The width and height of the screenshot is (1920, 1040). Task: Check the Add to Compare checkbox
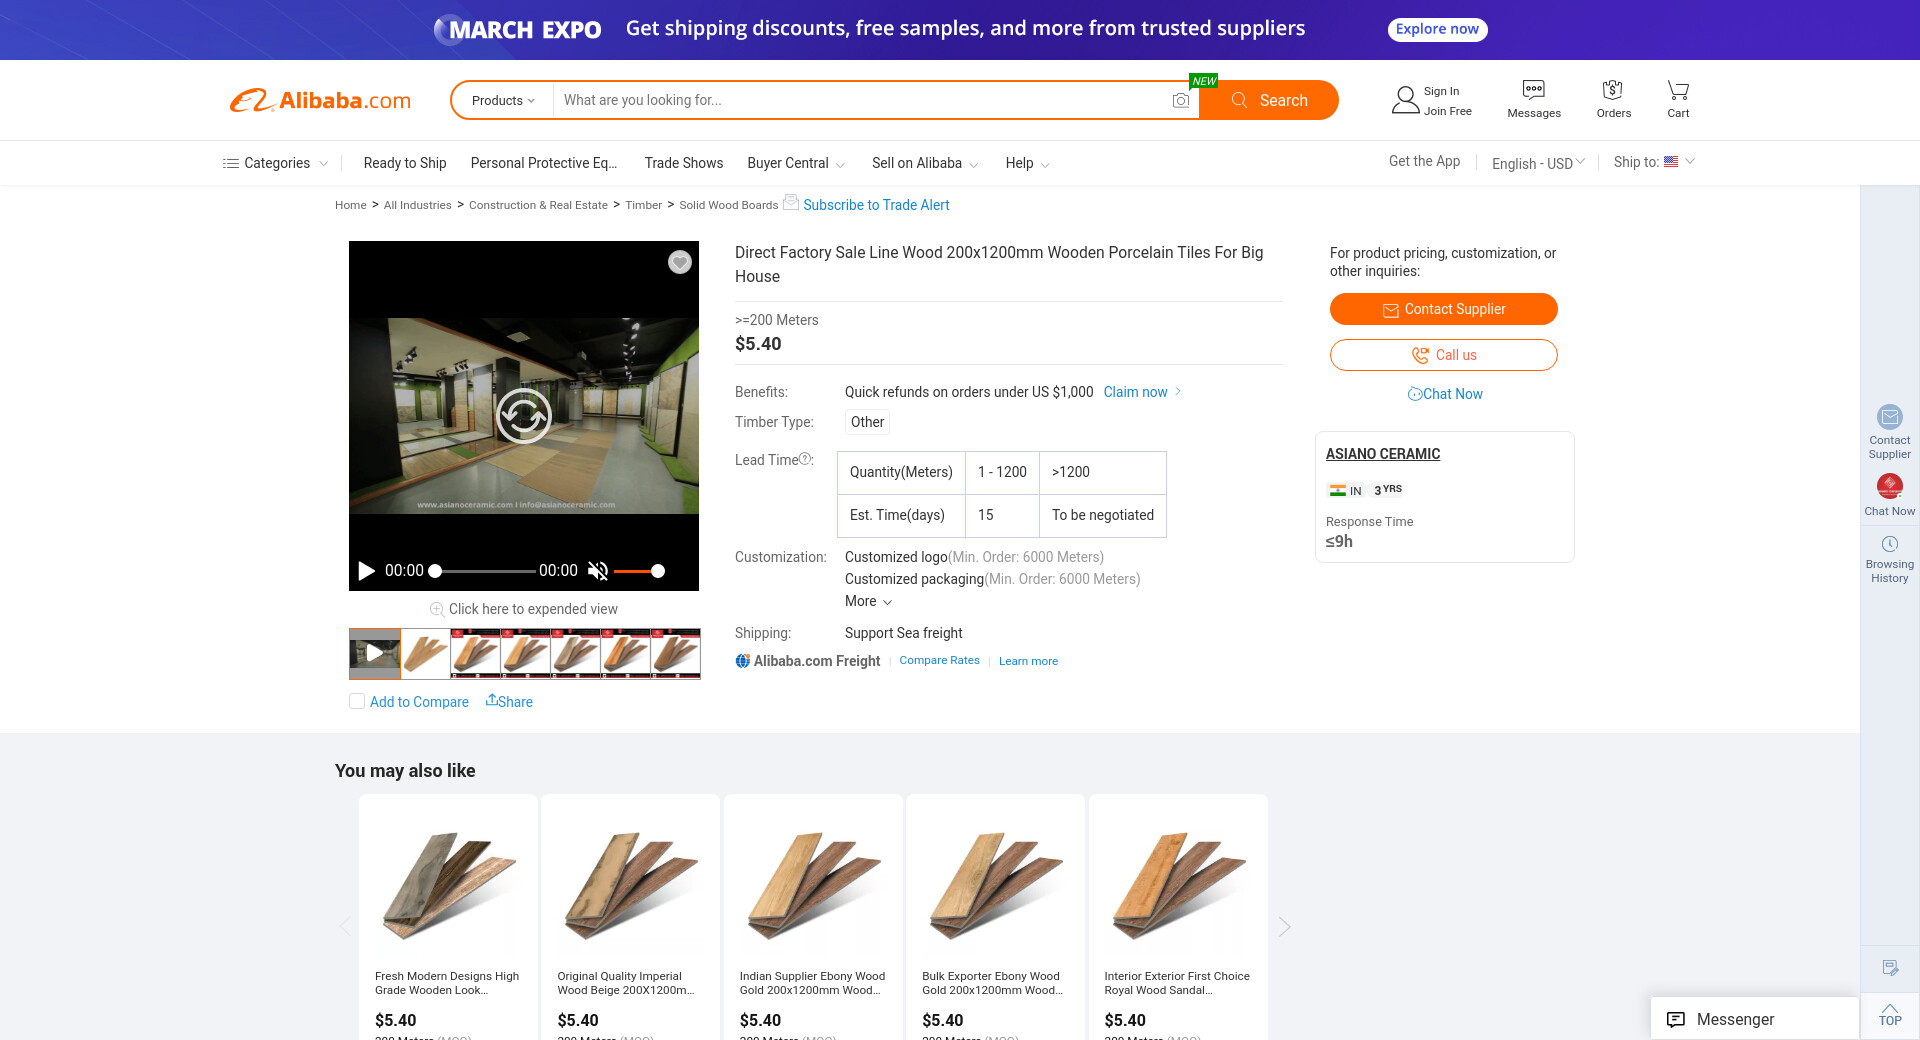[357, 701]
